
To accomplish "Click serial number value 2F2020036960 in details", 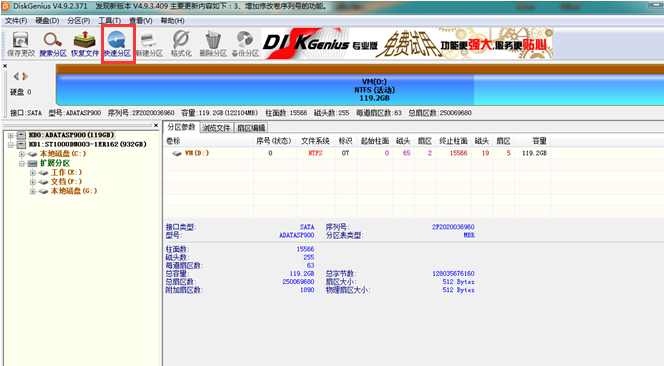I will pyautogui.click(x=453, y=227).
